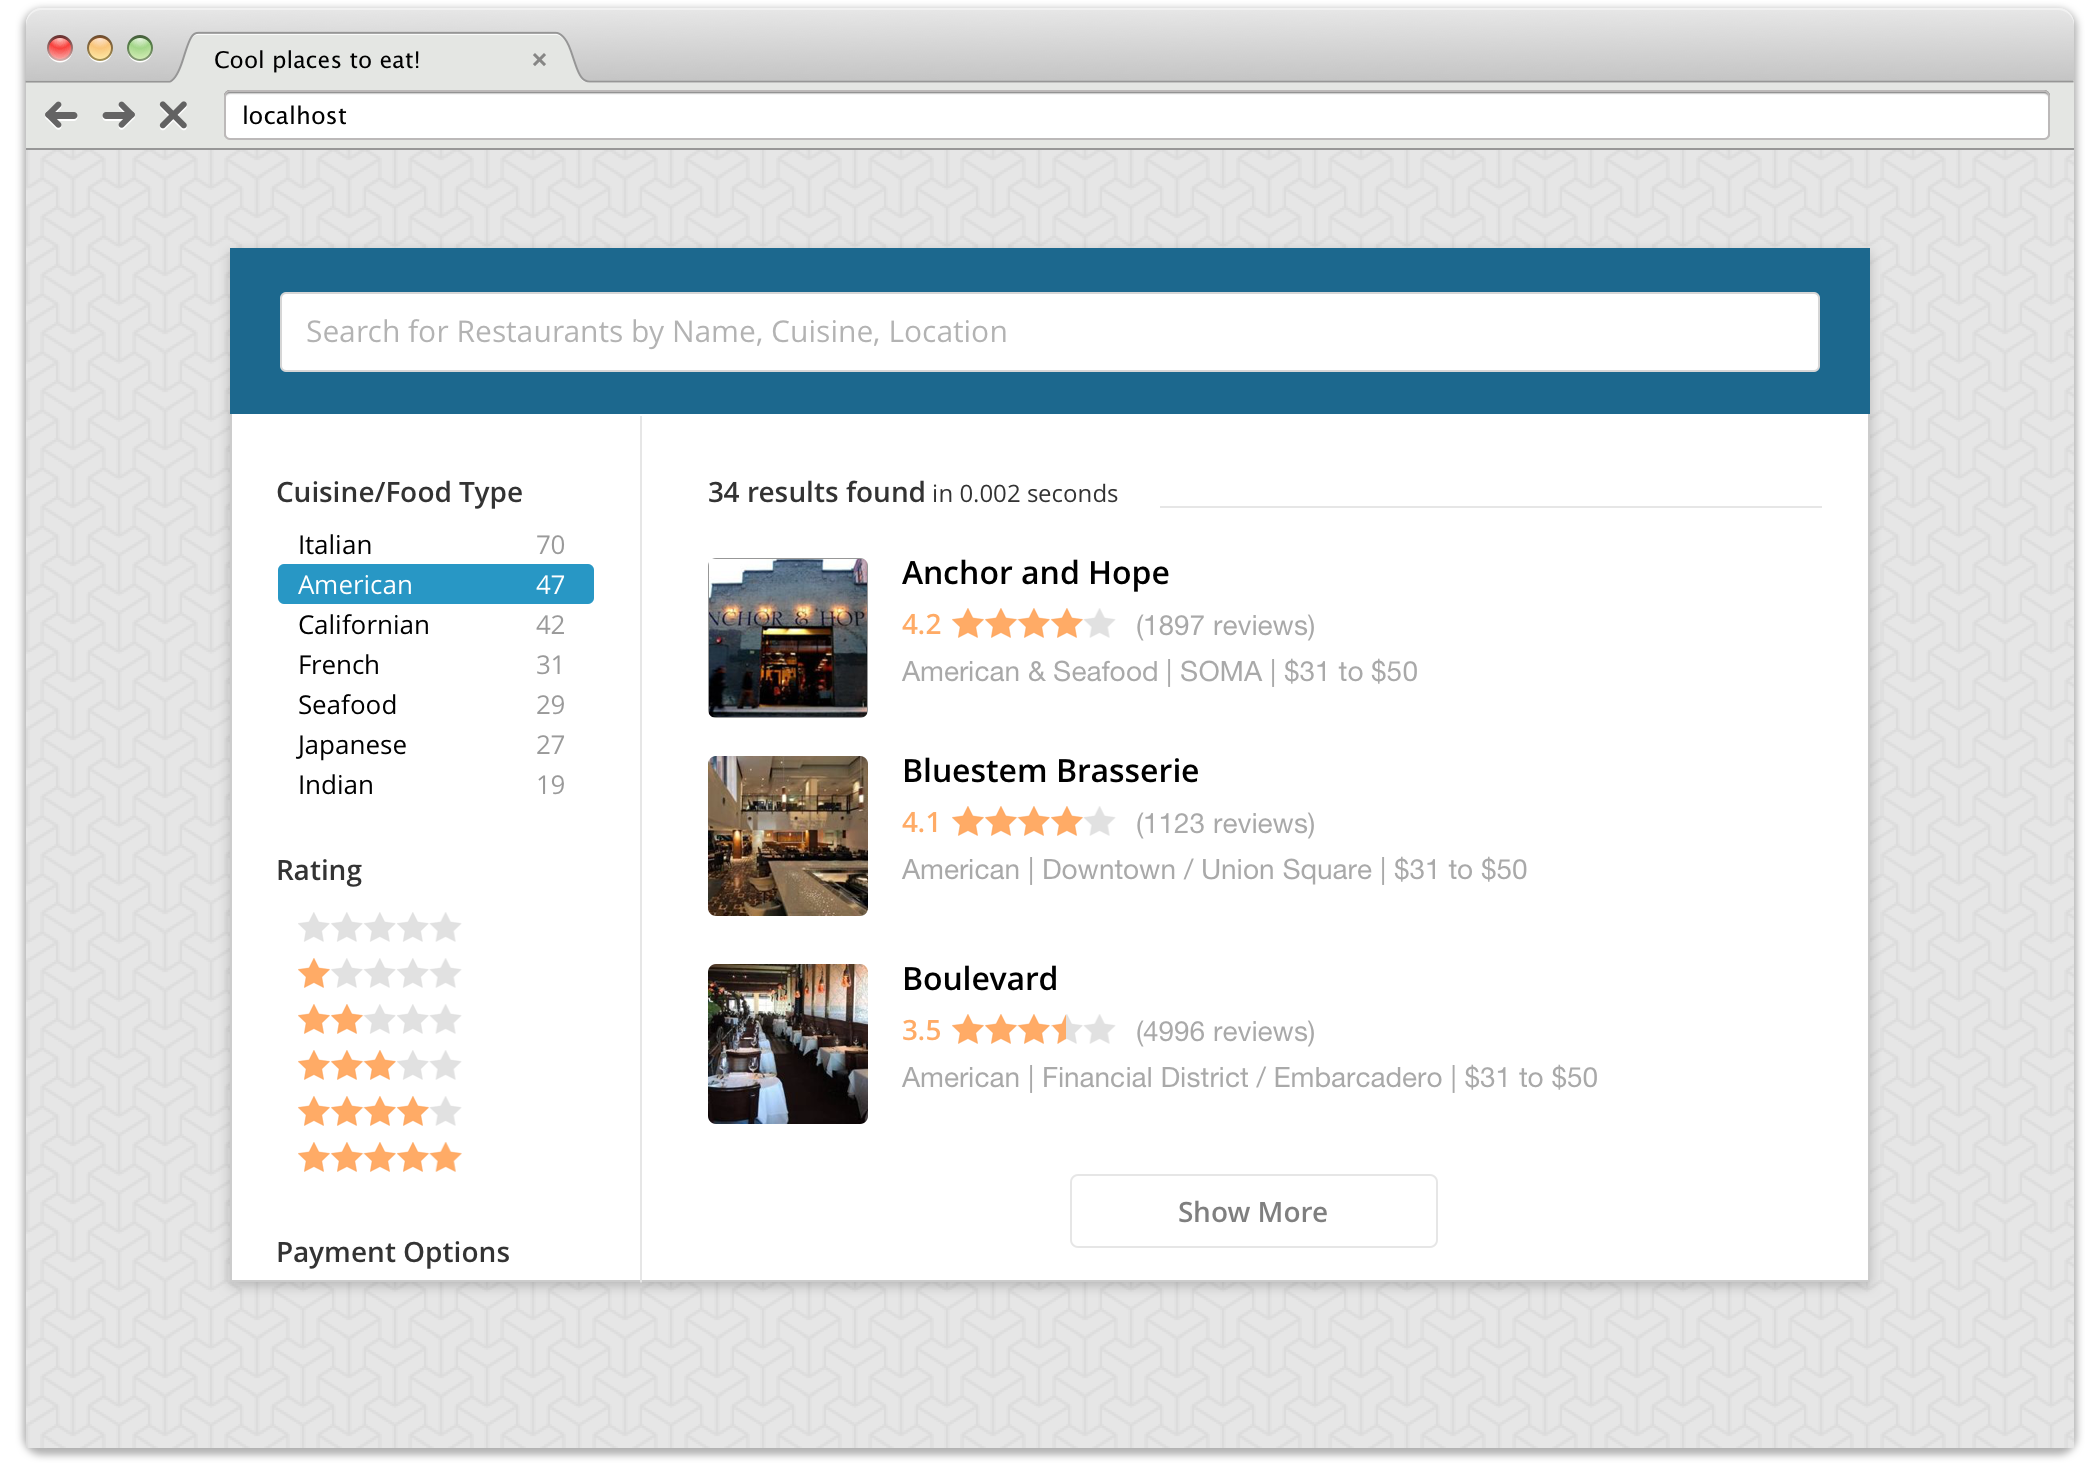Filter by four-star rating row

point(379,1112)
